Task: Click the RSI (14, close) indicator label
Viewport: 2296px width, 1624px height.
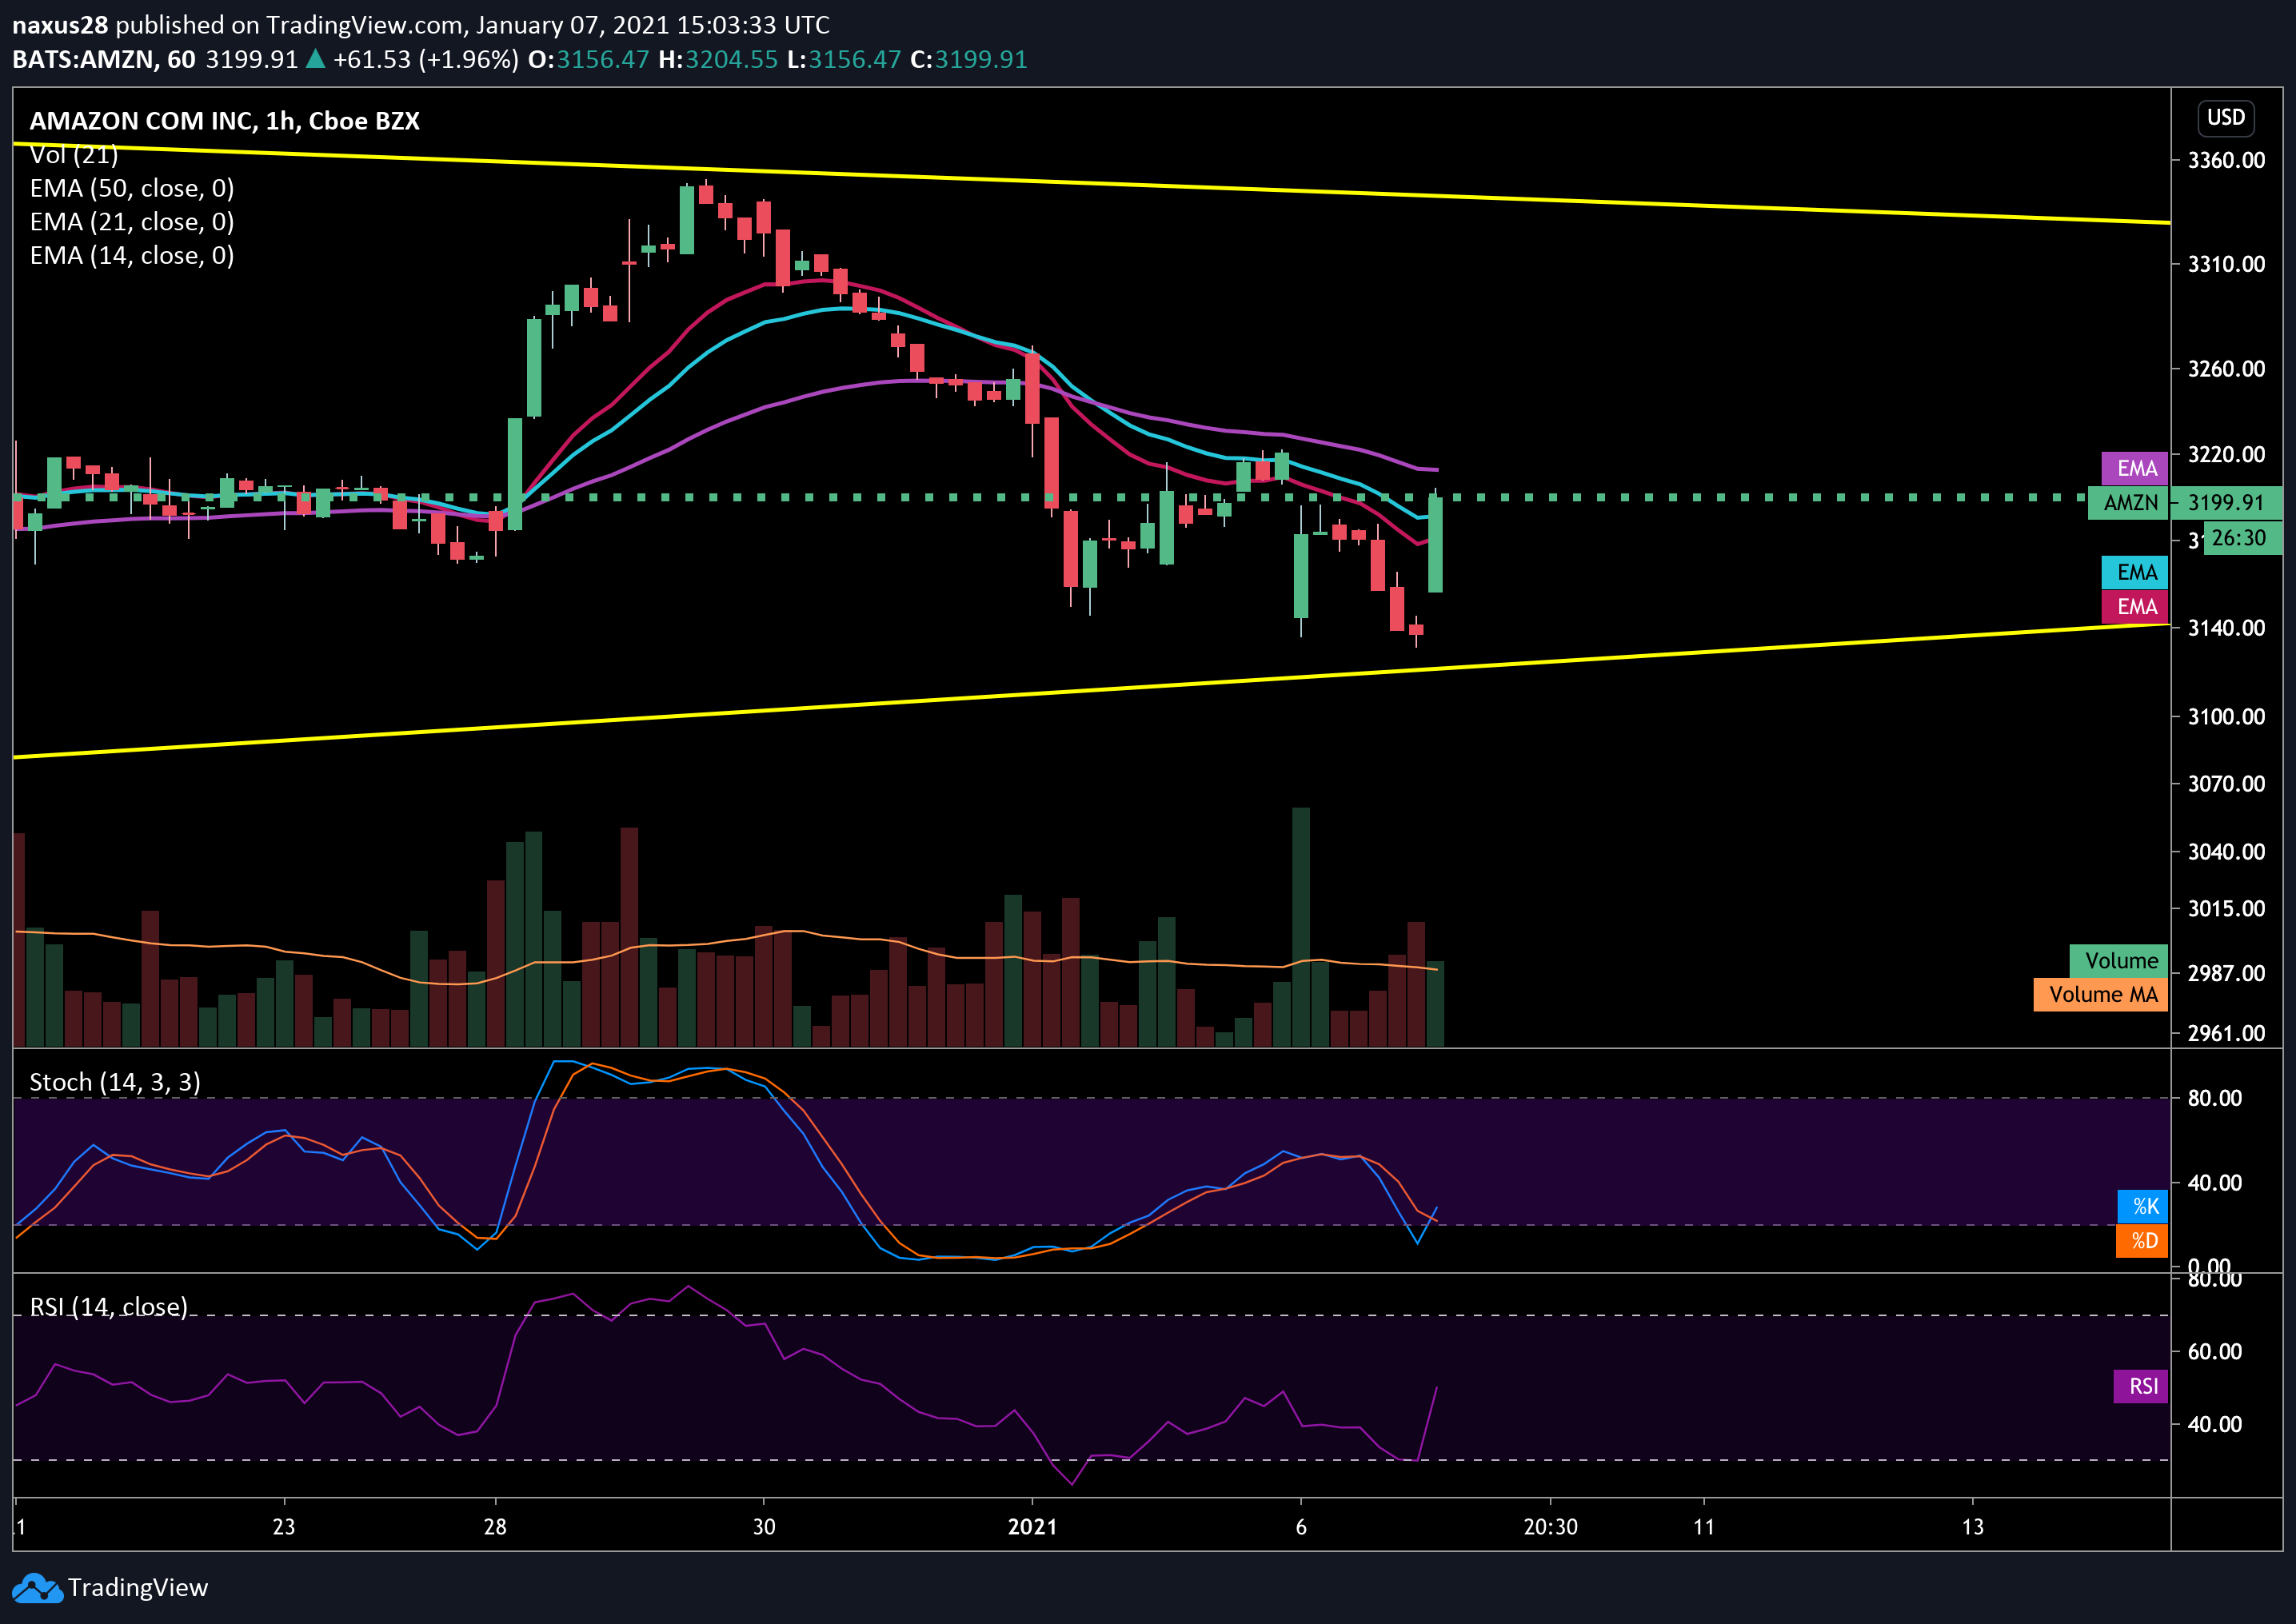Action: click(109, 1307)
